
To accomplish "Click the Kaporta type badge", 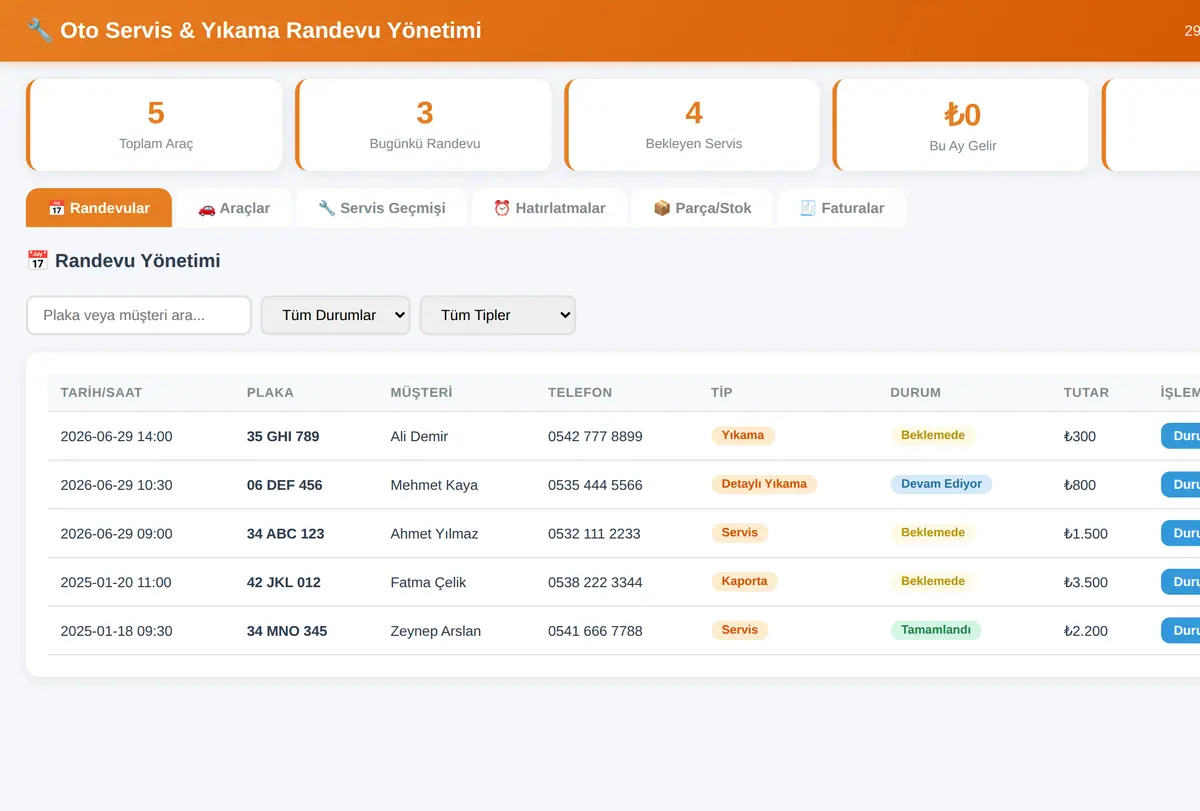I will pos(744,581).
